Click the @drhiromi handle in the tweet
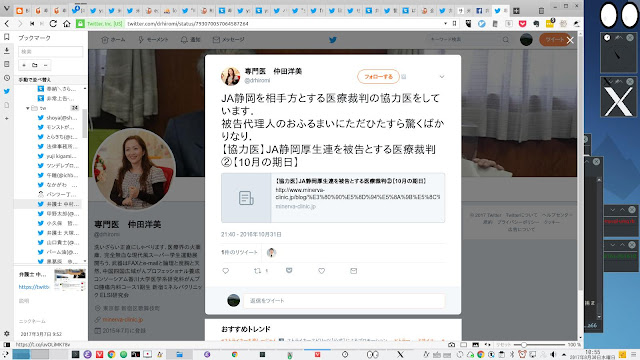Viewport: 640px width, 360px height. pos(257,80)
